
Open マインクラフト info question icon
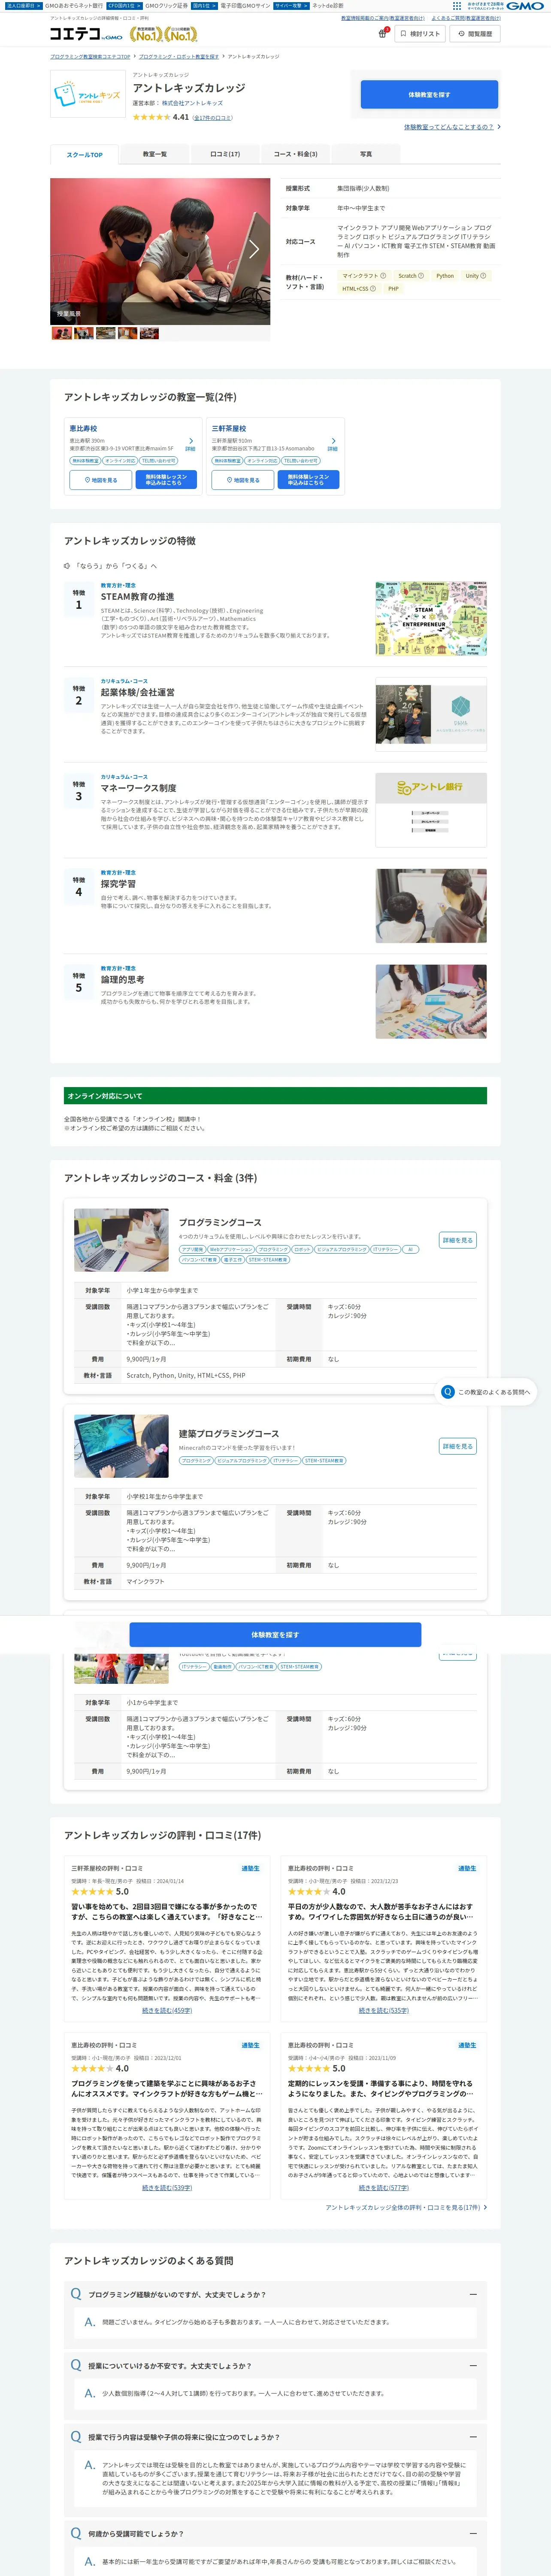tap(383, 276)
